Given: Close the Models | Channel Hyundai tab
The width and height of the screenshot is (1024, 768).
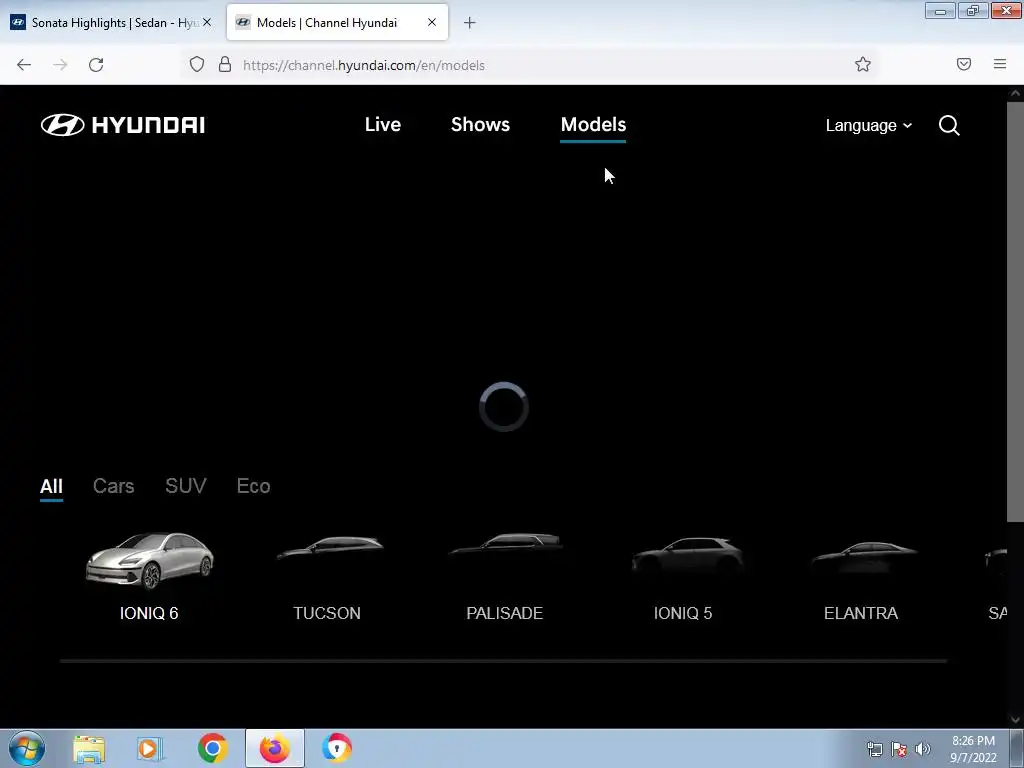Looking at the screenshot, I should pos(432,22).
